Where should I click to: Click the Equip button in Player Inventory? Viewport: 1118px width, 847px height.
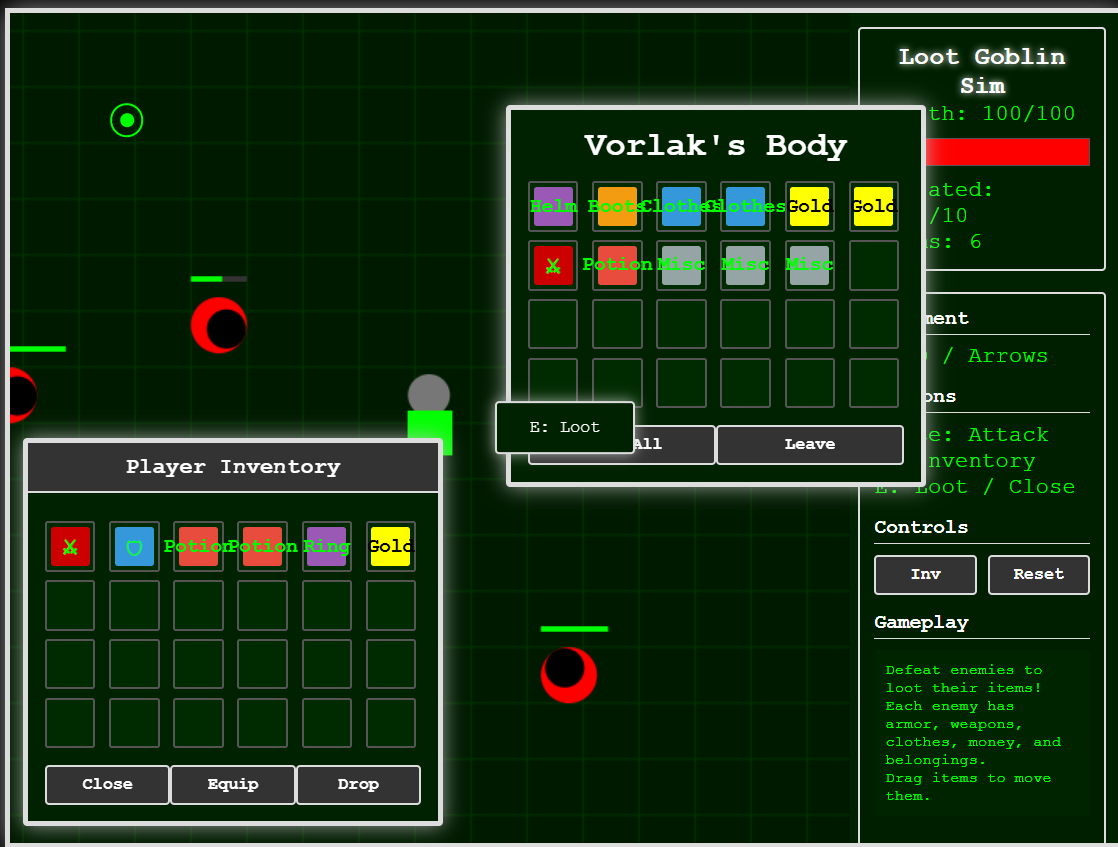point(232,784)
